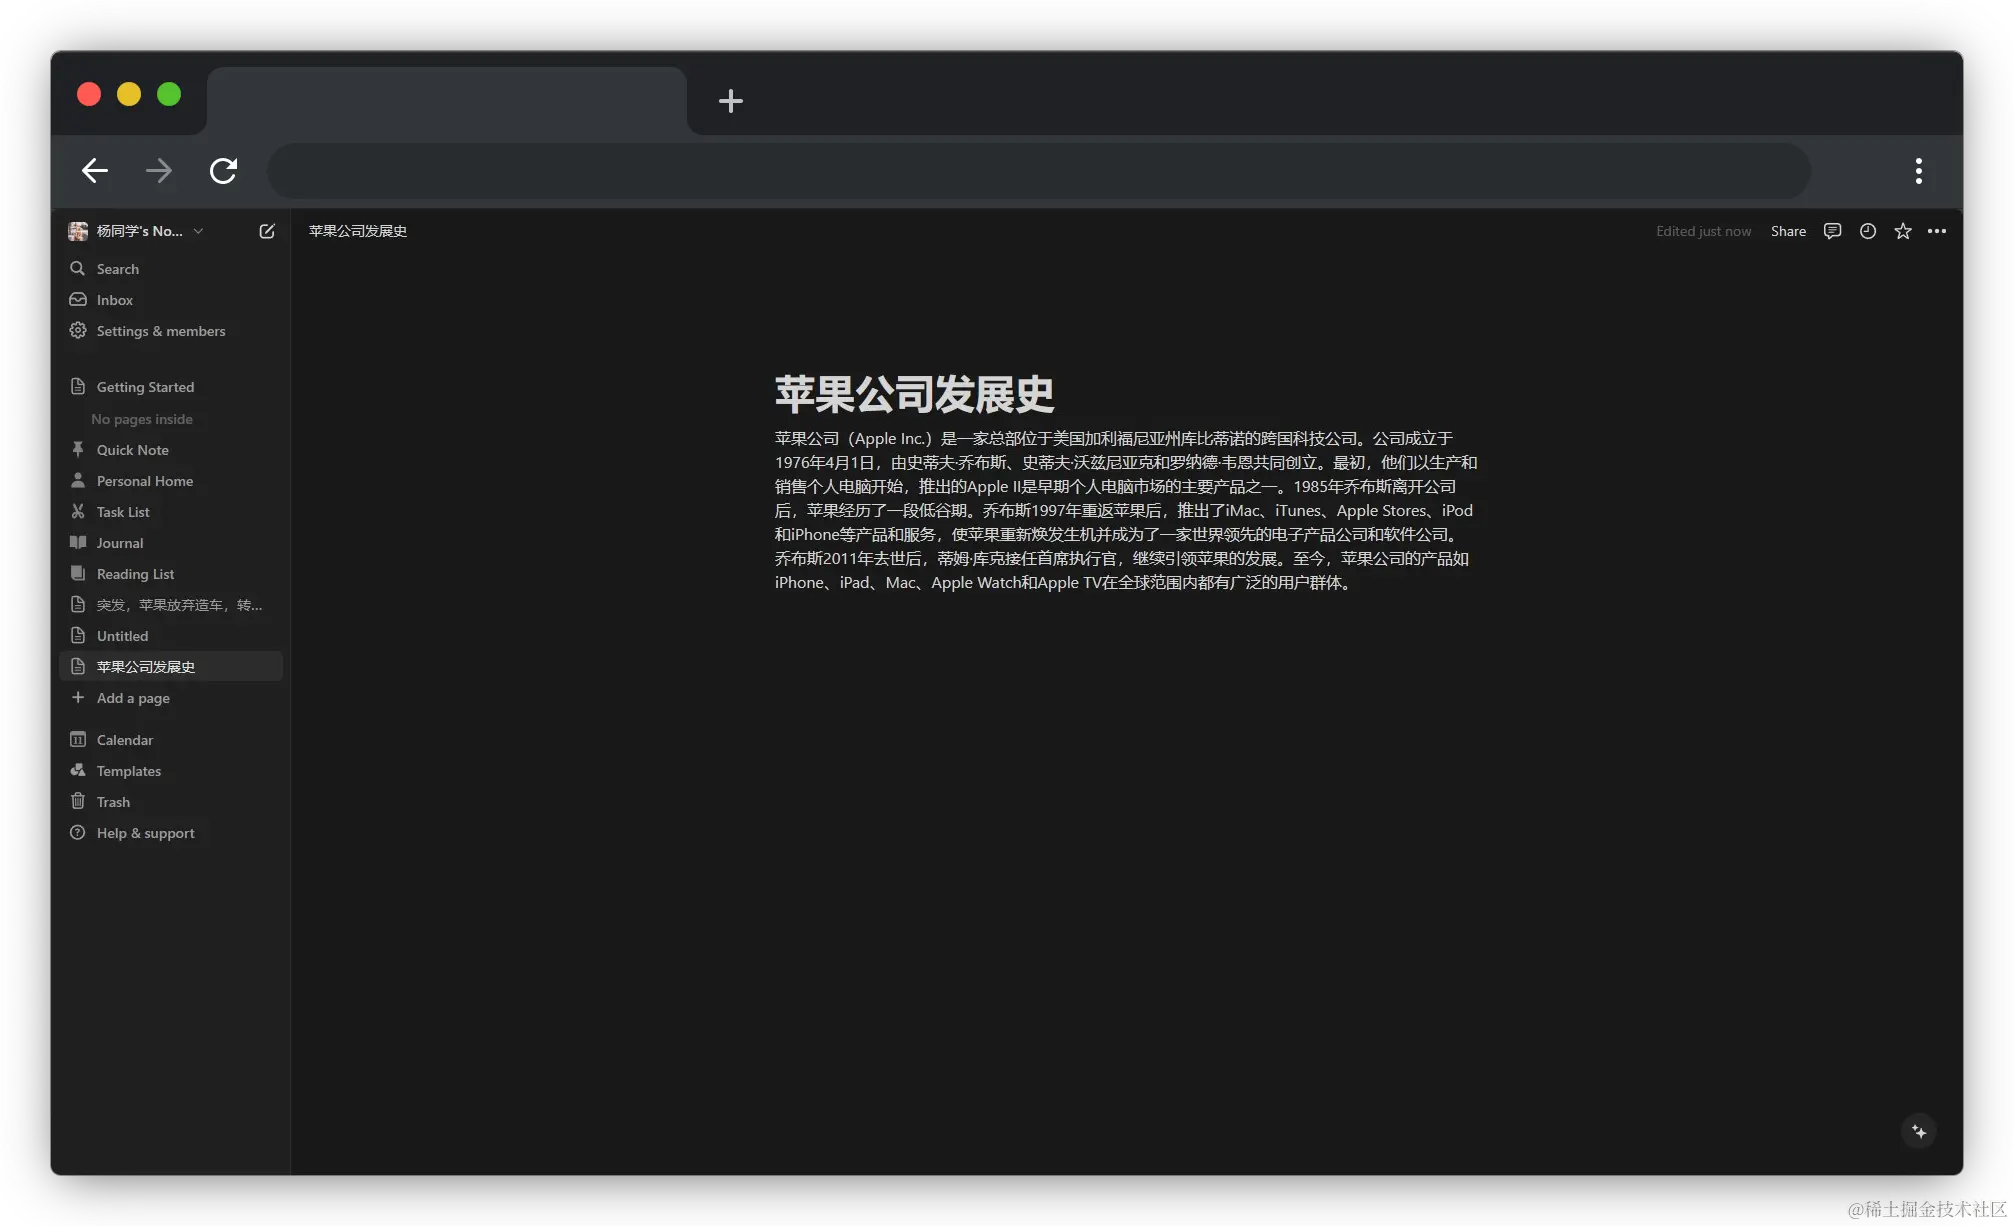Click the workspace avatar image
2014x1226 pixels.
click(x=78, y=231)
